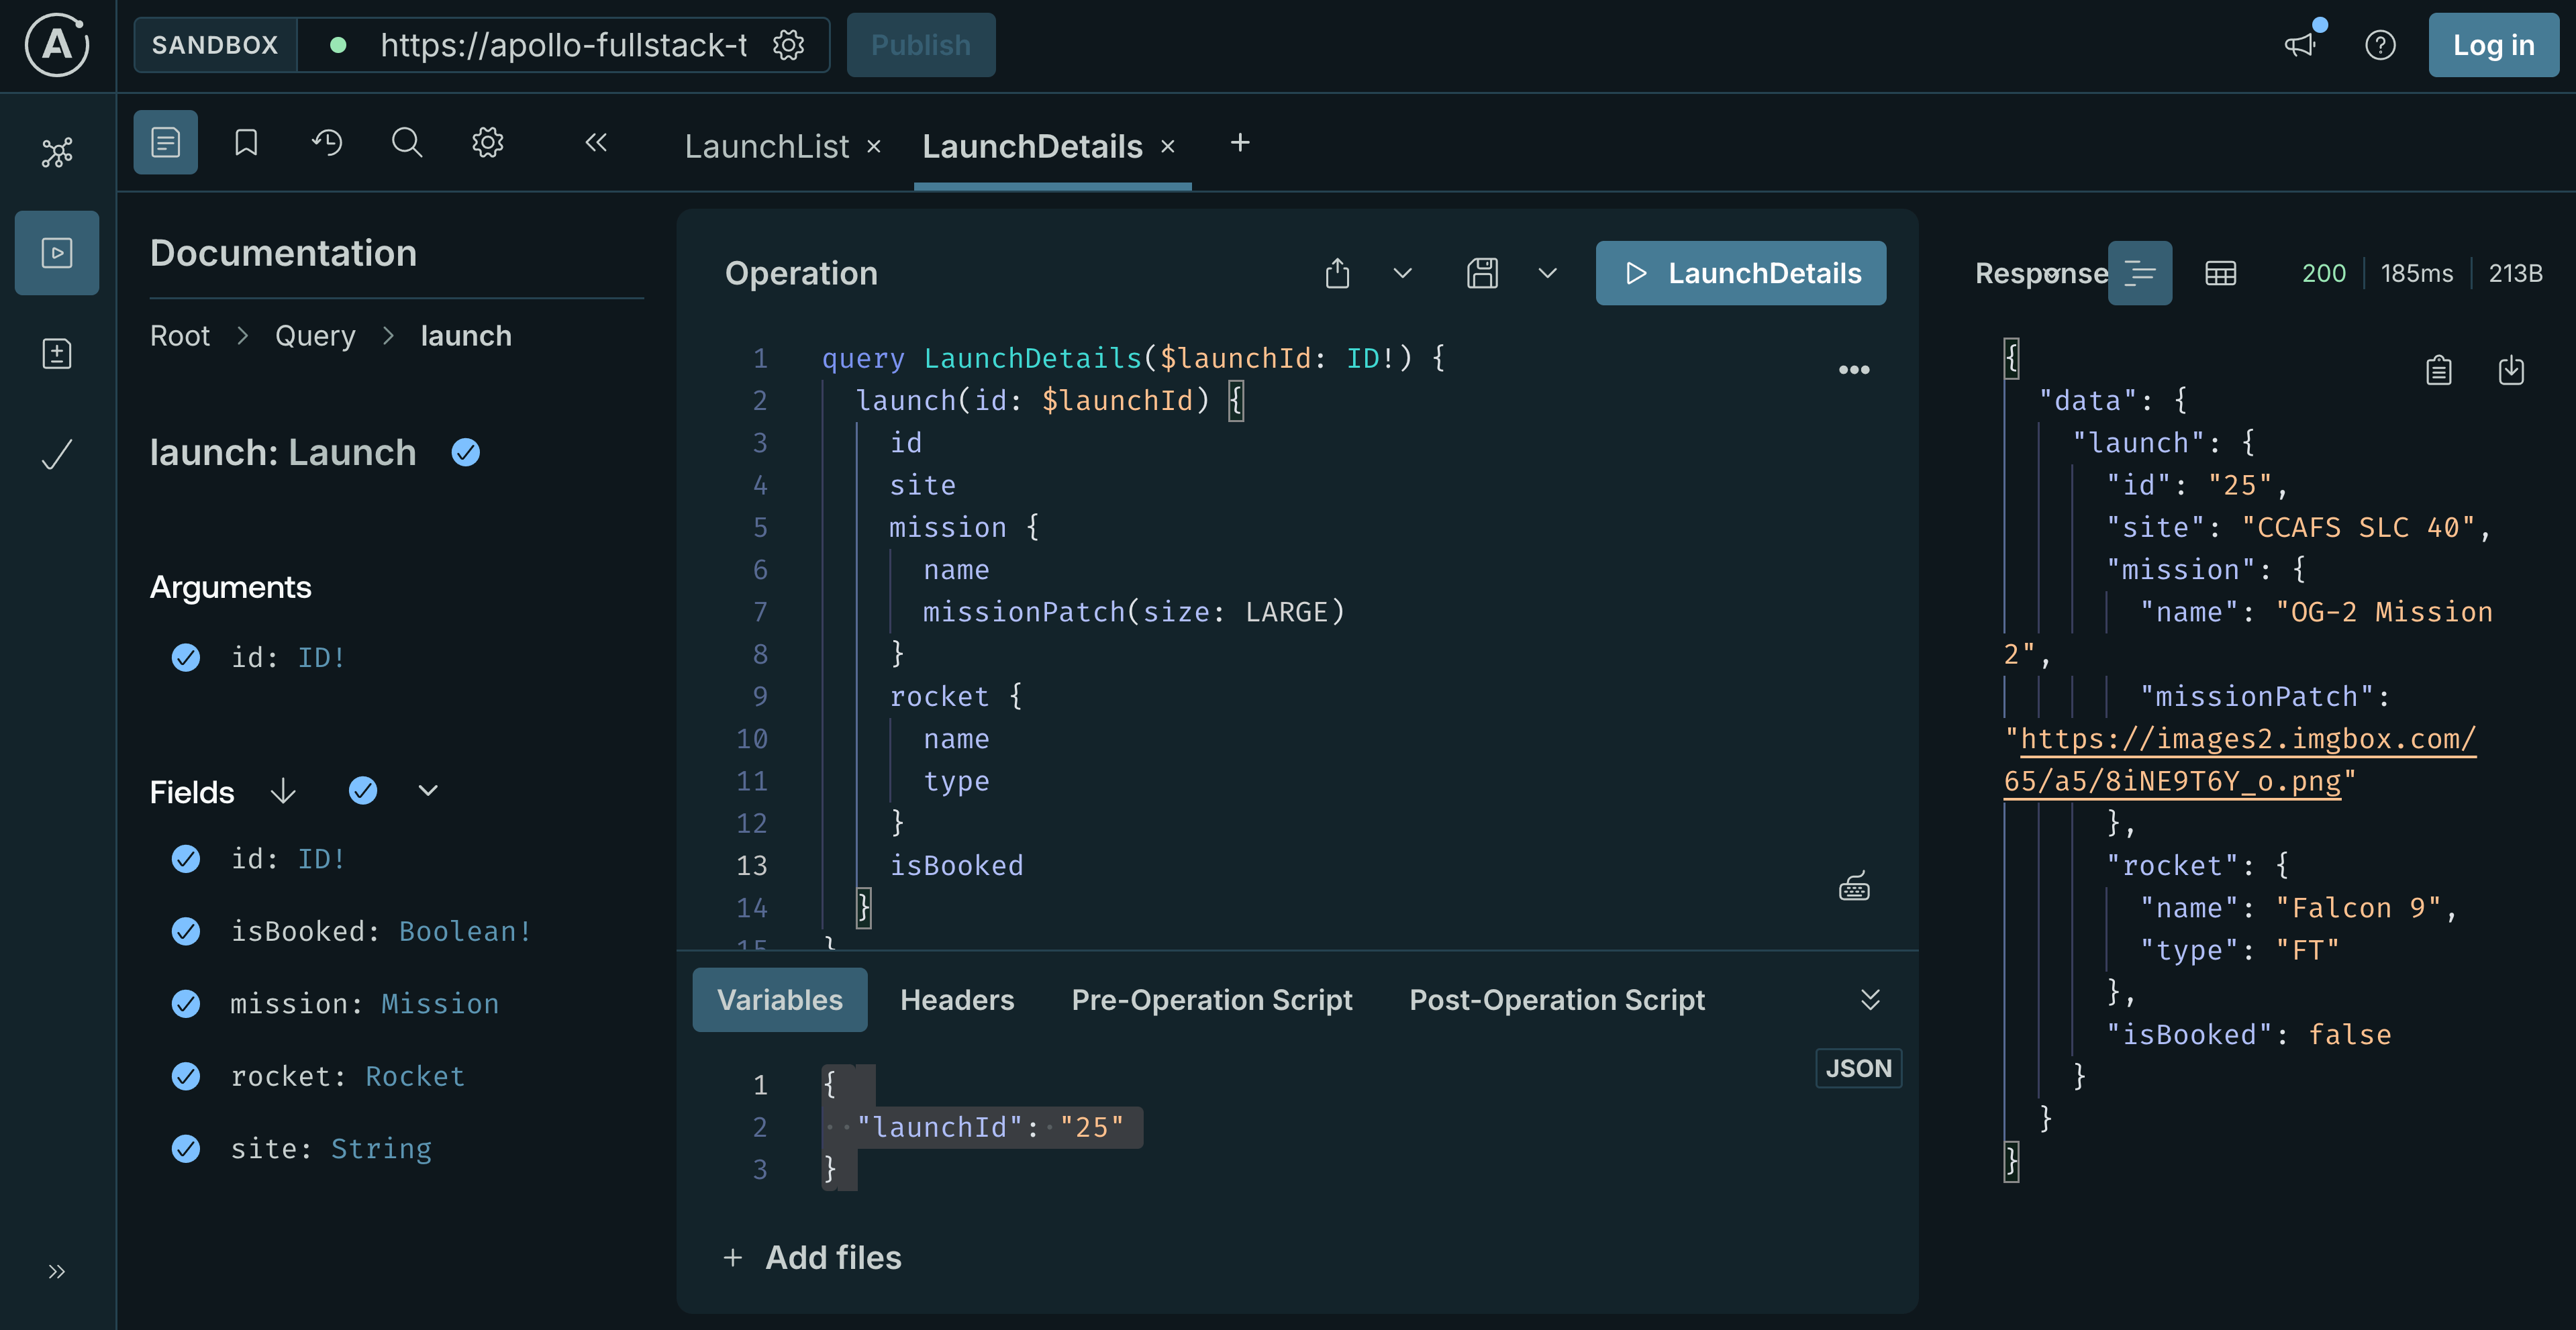The width and height of the screenshot is (2576, 1330).
Task: Deselect the launchId argument checkbox
Action: 186,657
